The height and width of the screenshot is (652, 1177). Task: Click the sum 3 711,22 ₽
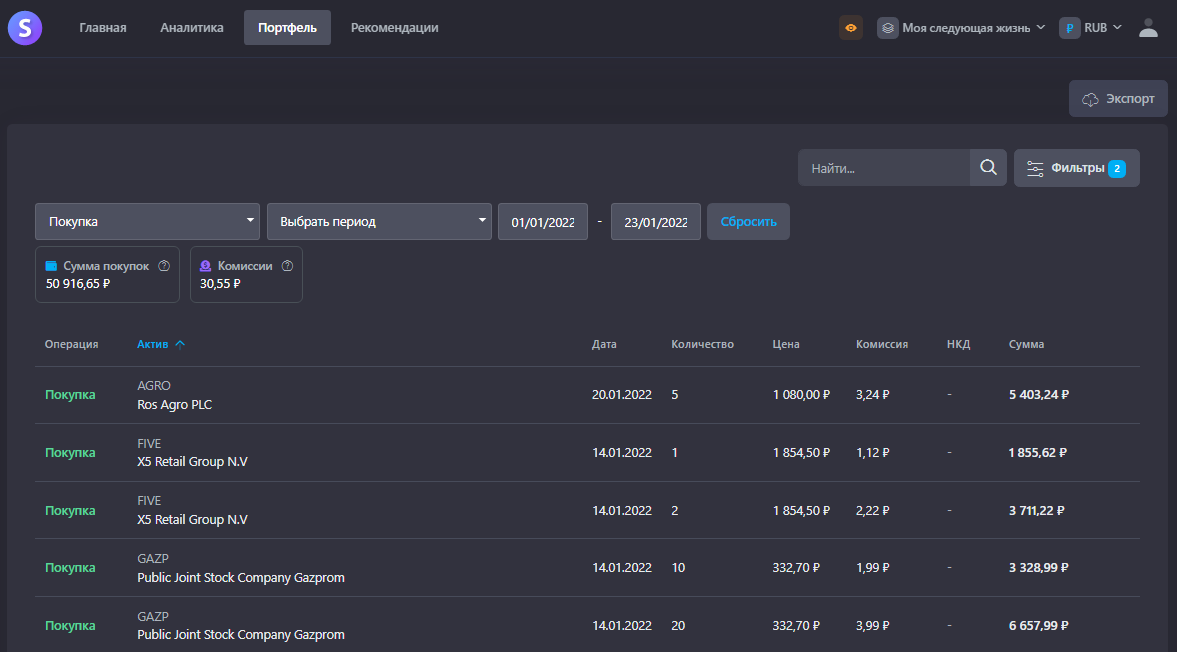click(1037, 510)
